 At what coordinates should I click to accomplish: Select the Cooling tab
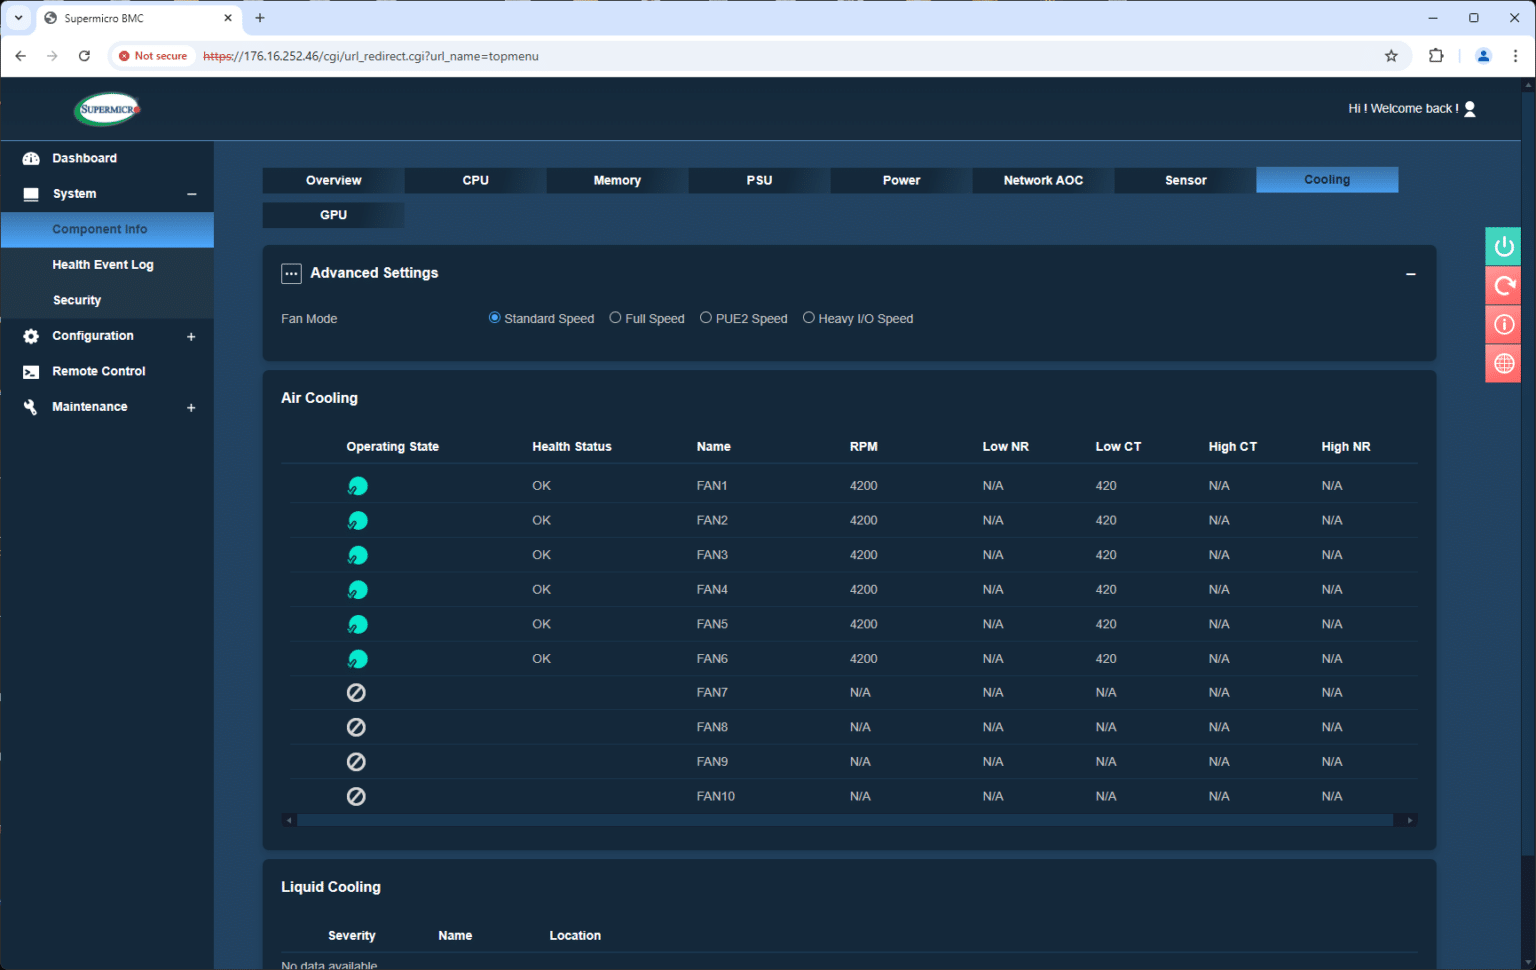[x=1327, y=180]
